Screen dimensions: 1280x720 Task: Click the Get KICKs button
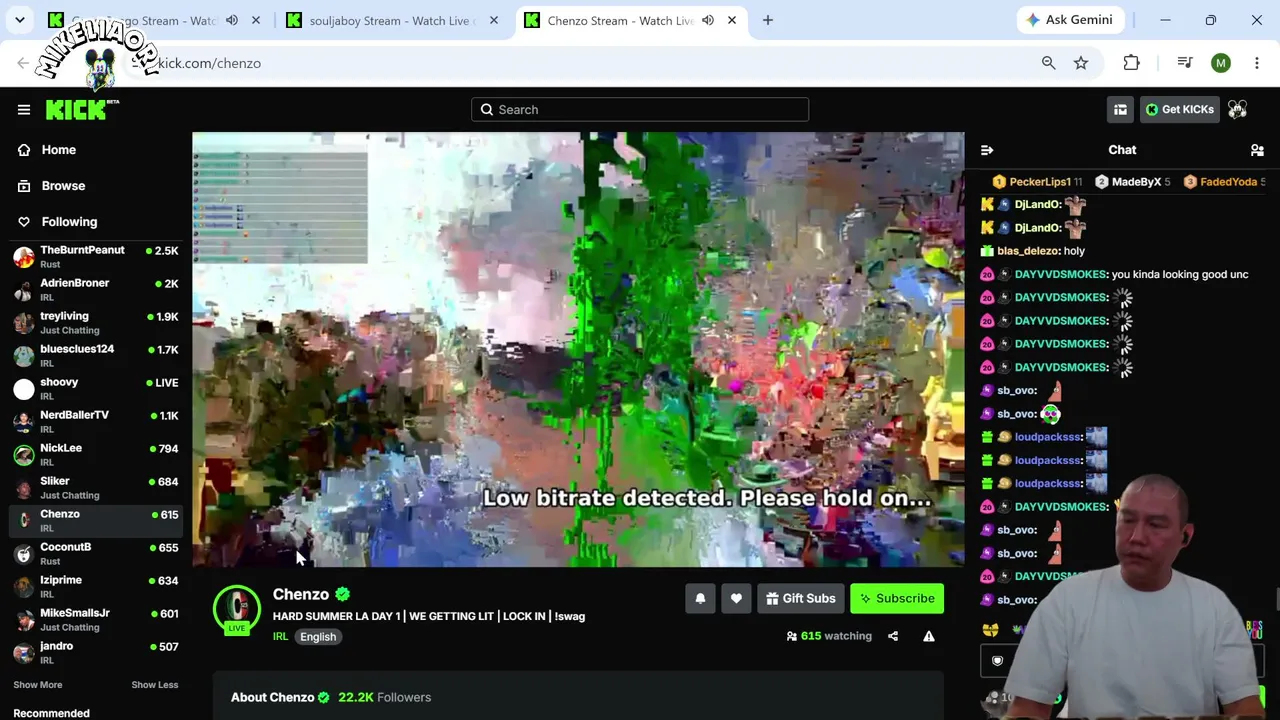click(1179, 110)
